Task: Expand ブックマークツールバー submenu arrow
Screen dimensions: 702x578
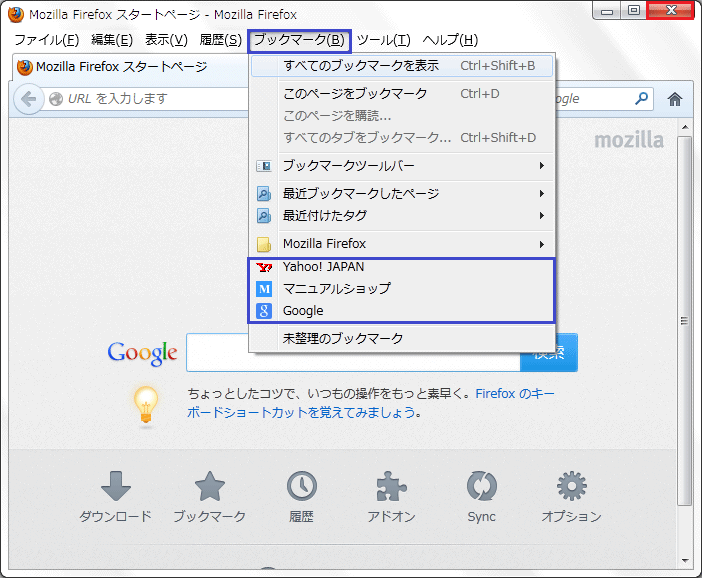Action: [x=542, y=166]
